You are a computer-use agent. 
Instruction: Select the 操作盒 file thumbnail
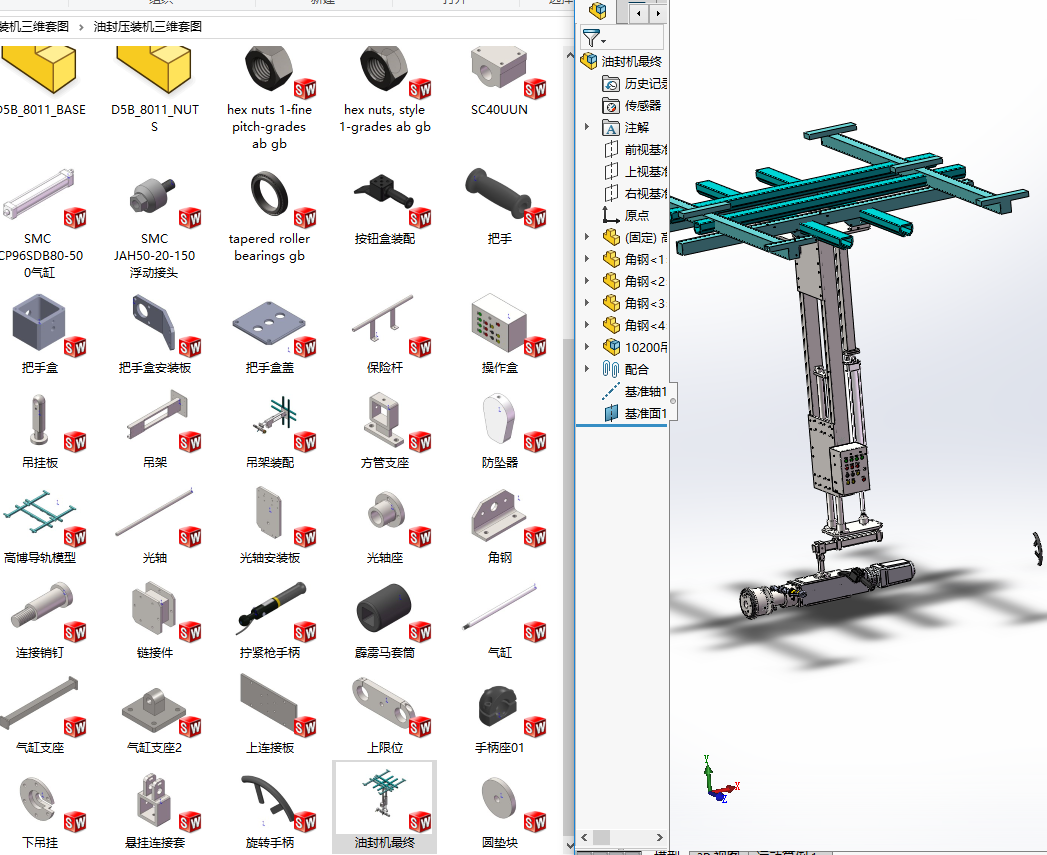click(500, 332)
